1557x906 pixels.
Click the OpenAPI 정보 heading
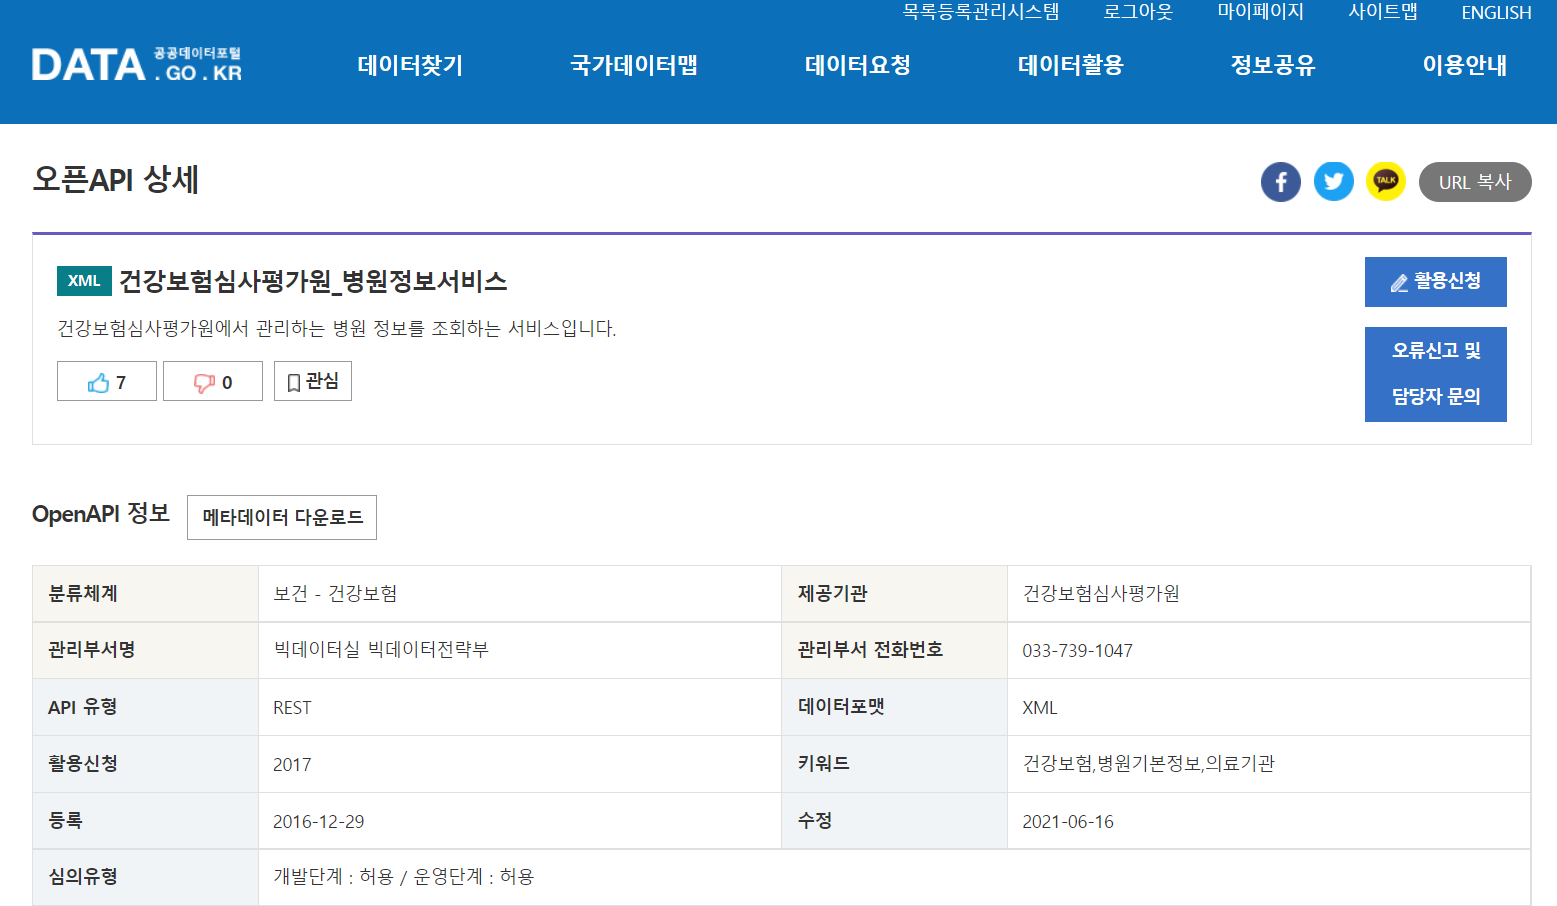(101, 514)
